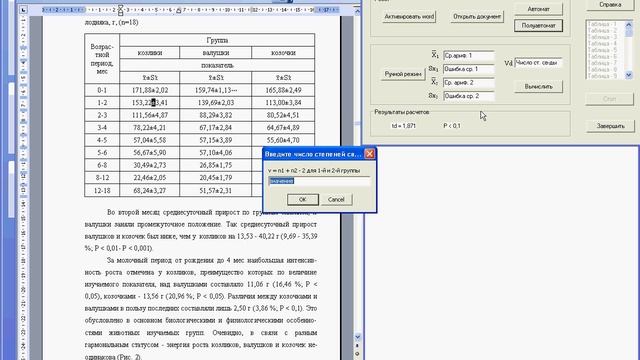This screenshot has height=360, width=640.
Task: Click the Word ruler tab-type selector icon
Action: click(x=24, y=10)
